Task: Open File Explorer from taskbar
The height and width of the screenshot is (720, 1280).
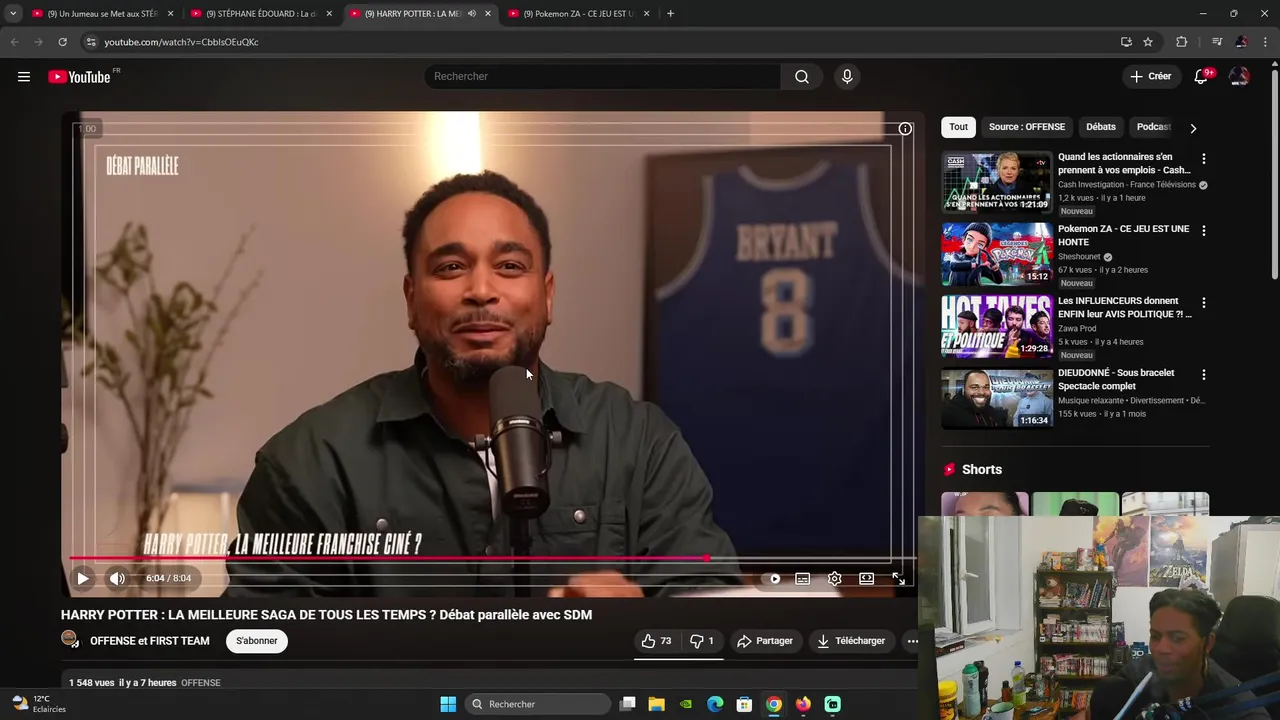Action: click(656, 704)
